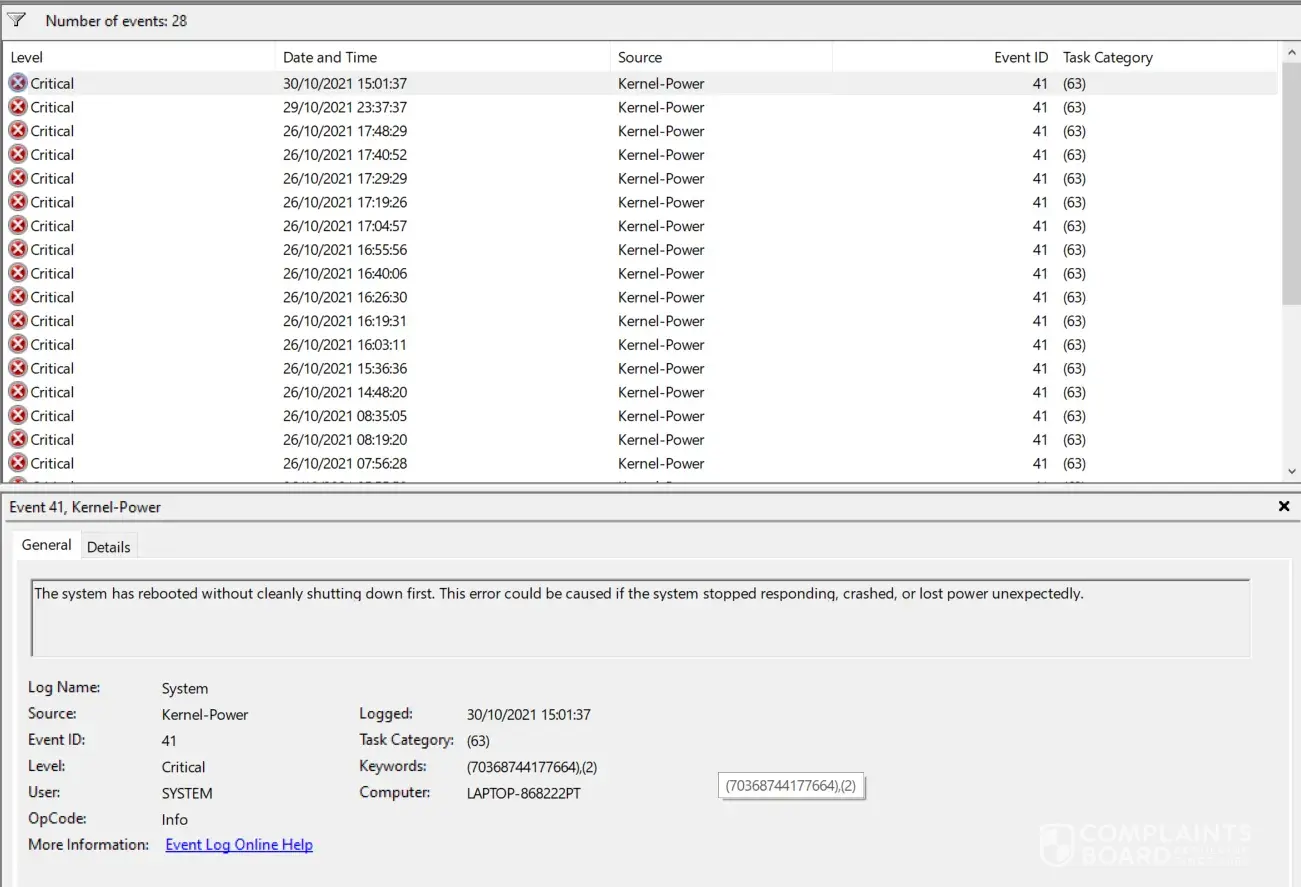
Task: Sort by the Event ID column header
Action: pyautogui.click(x=943, y=58)
